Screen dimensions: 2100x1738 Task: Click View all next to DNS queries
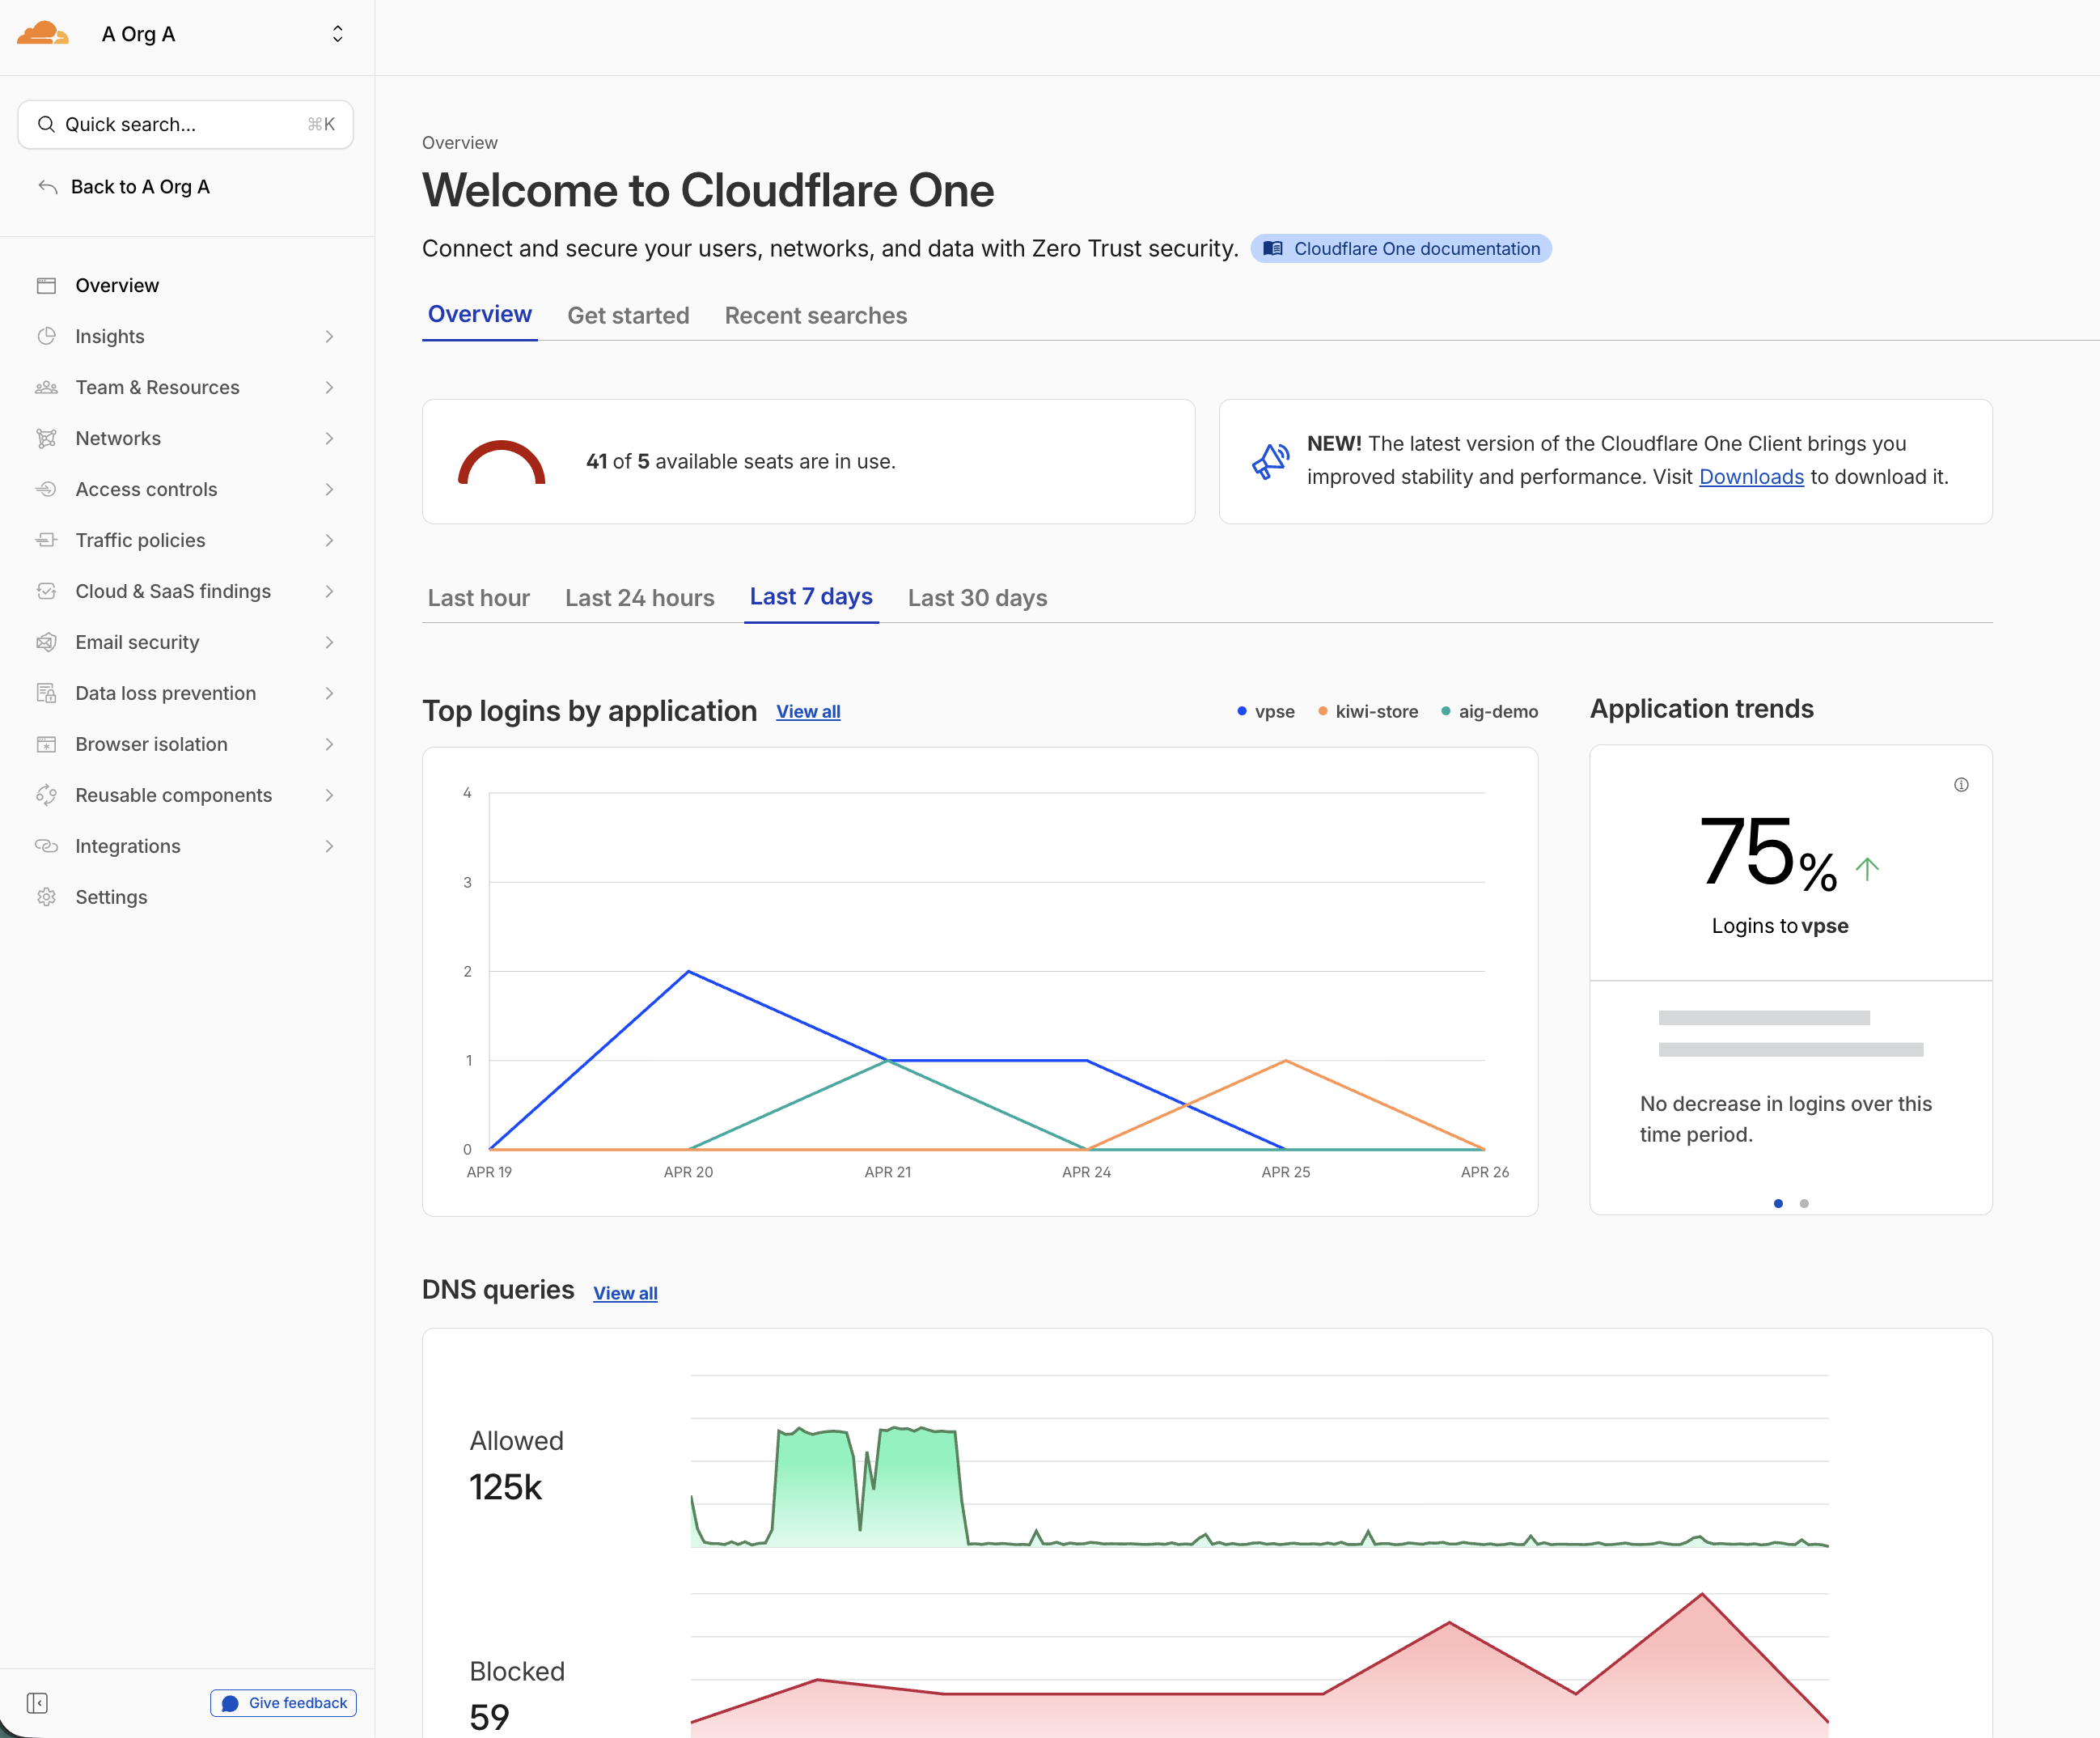(x=625, y=1294)
